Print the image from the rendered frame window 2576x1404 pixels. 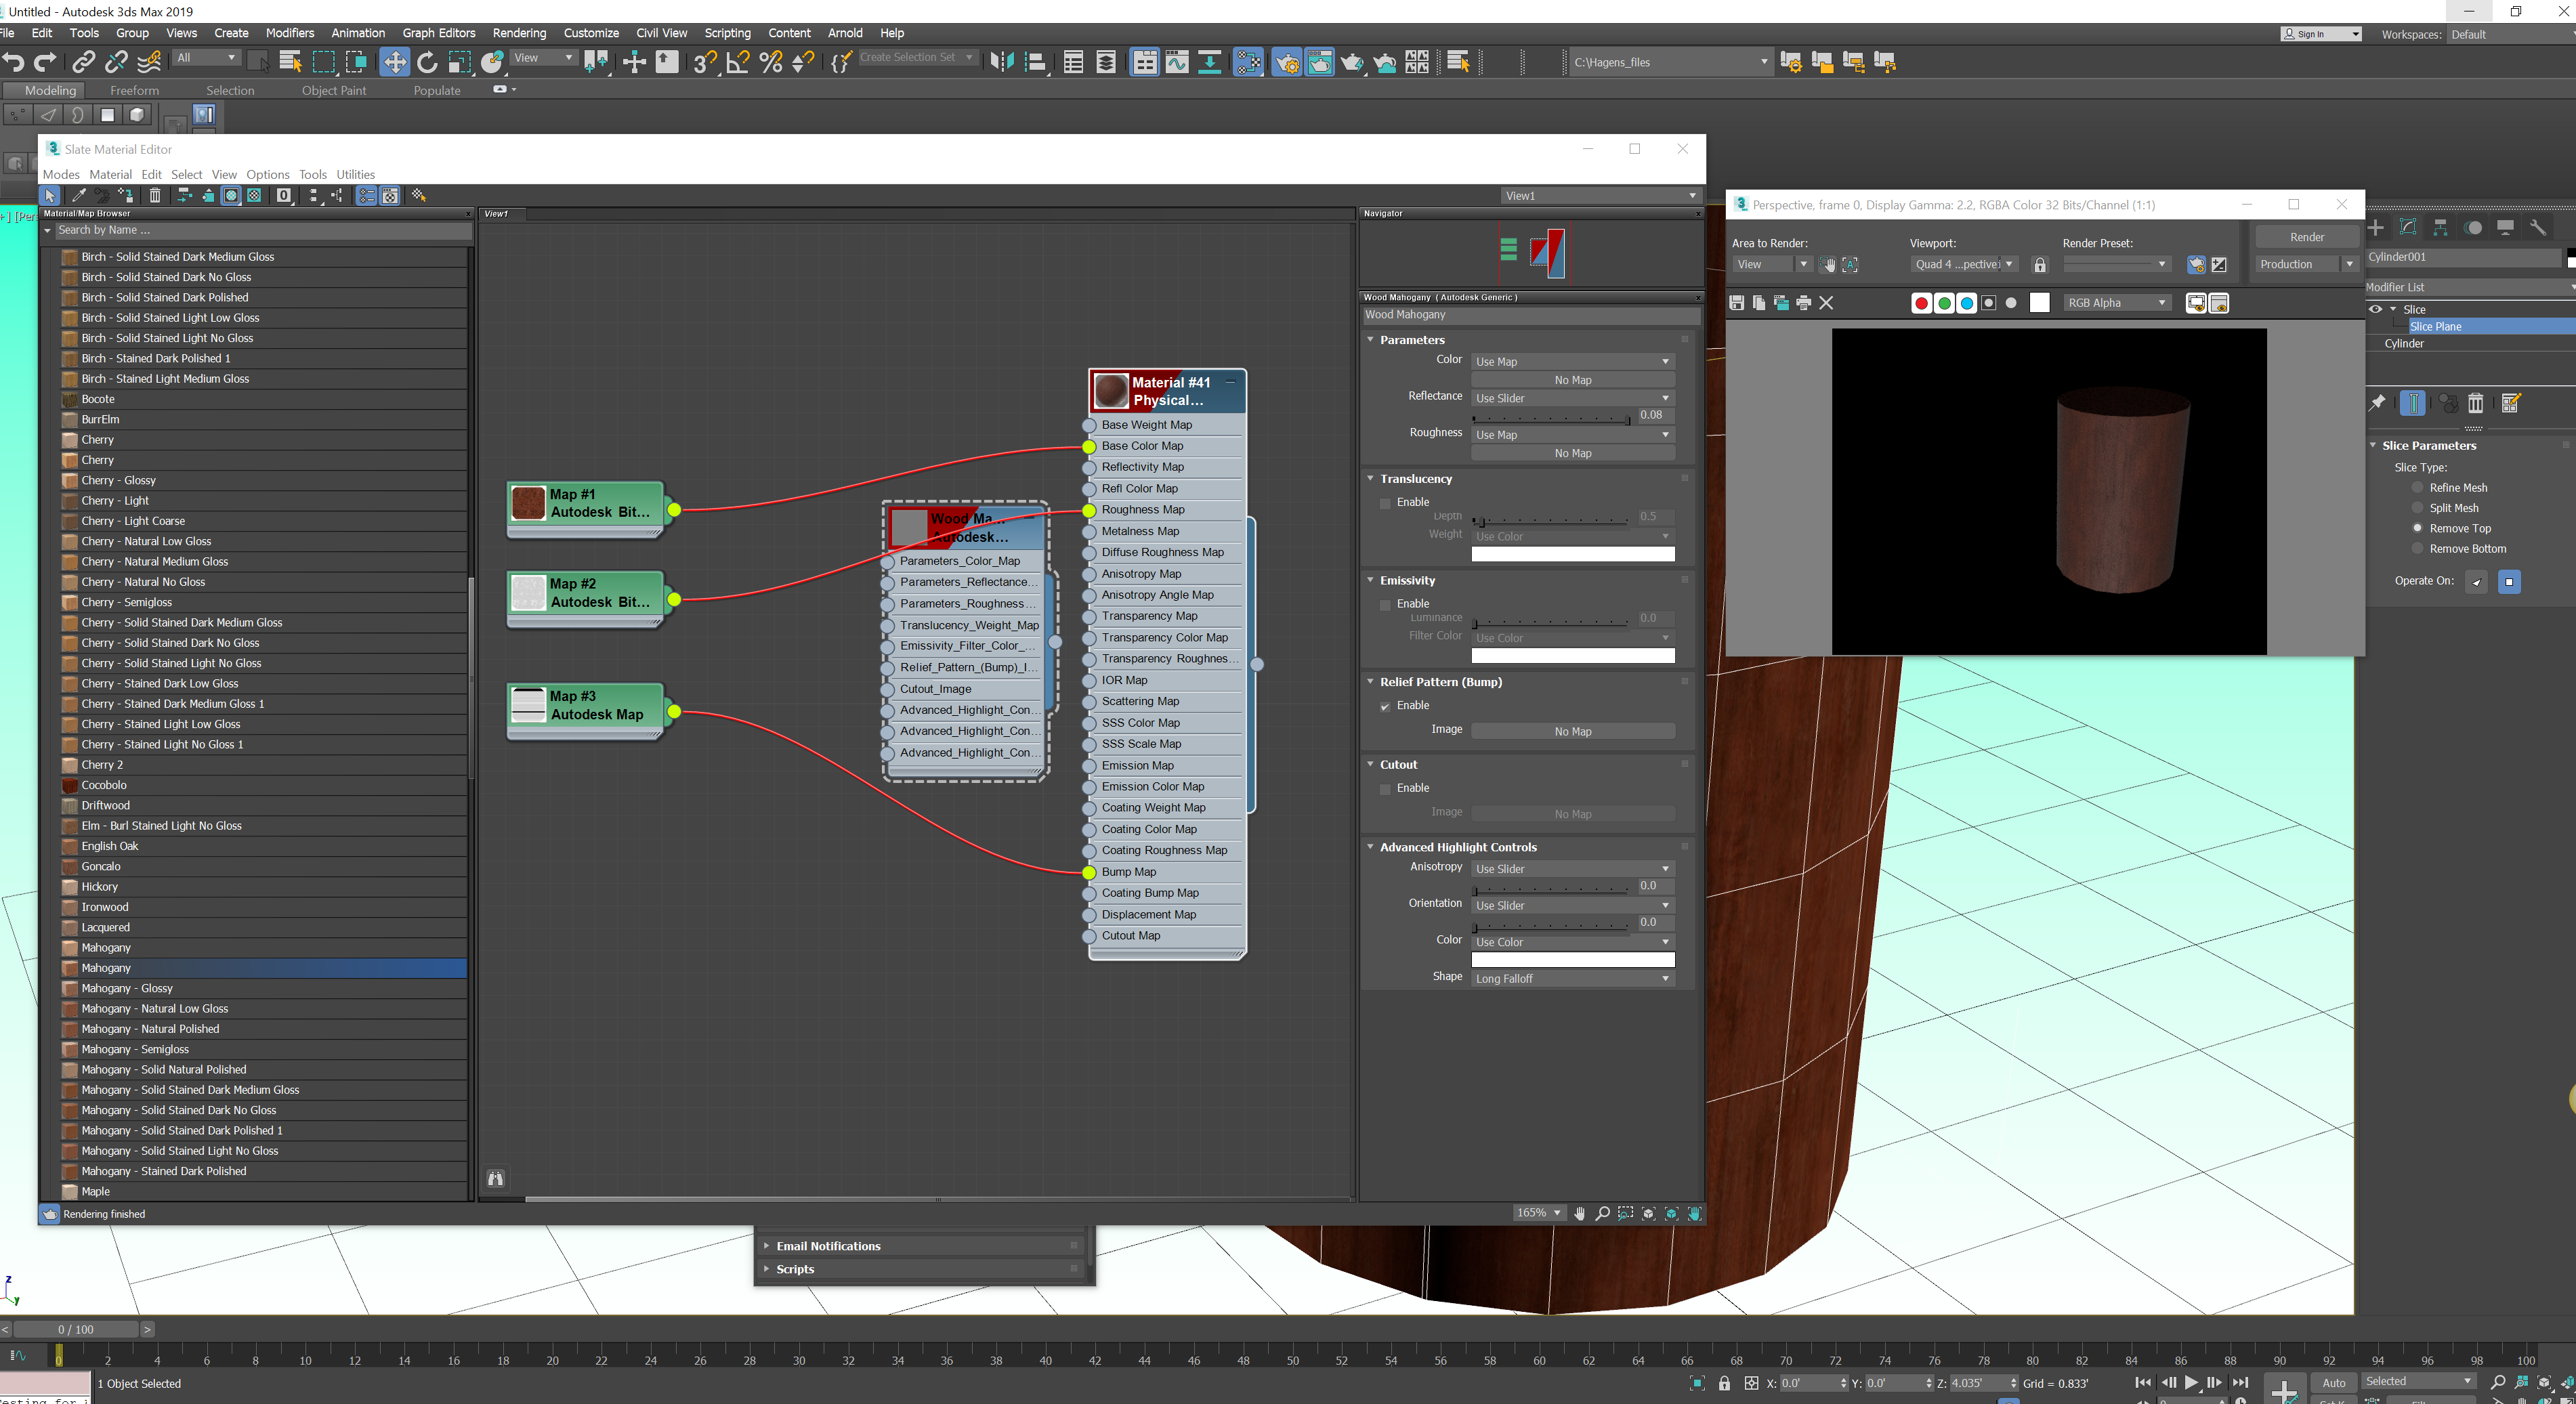1804,302
